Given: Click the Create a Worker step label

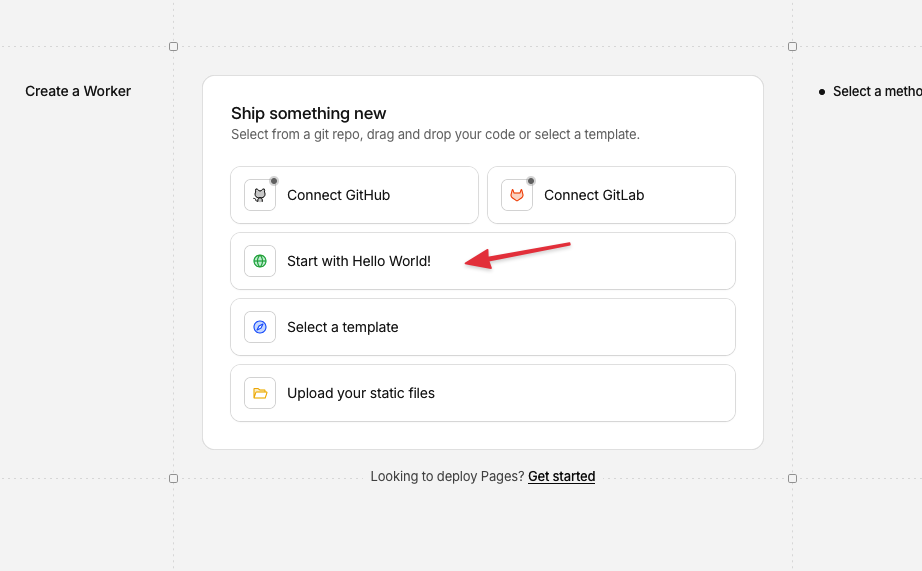Looking at the screenshot, I should pyautogui.click(x=78, y=91).
